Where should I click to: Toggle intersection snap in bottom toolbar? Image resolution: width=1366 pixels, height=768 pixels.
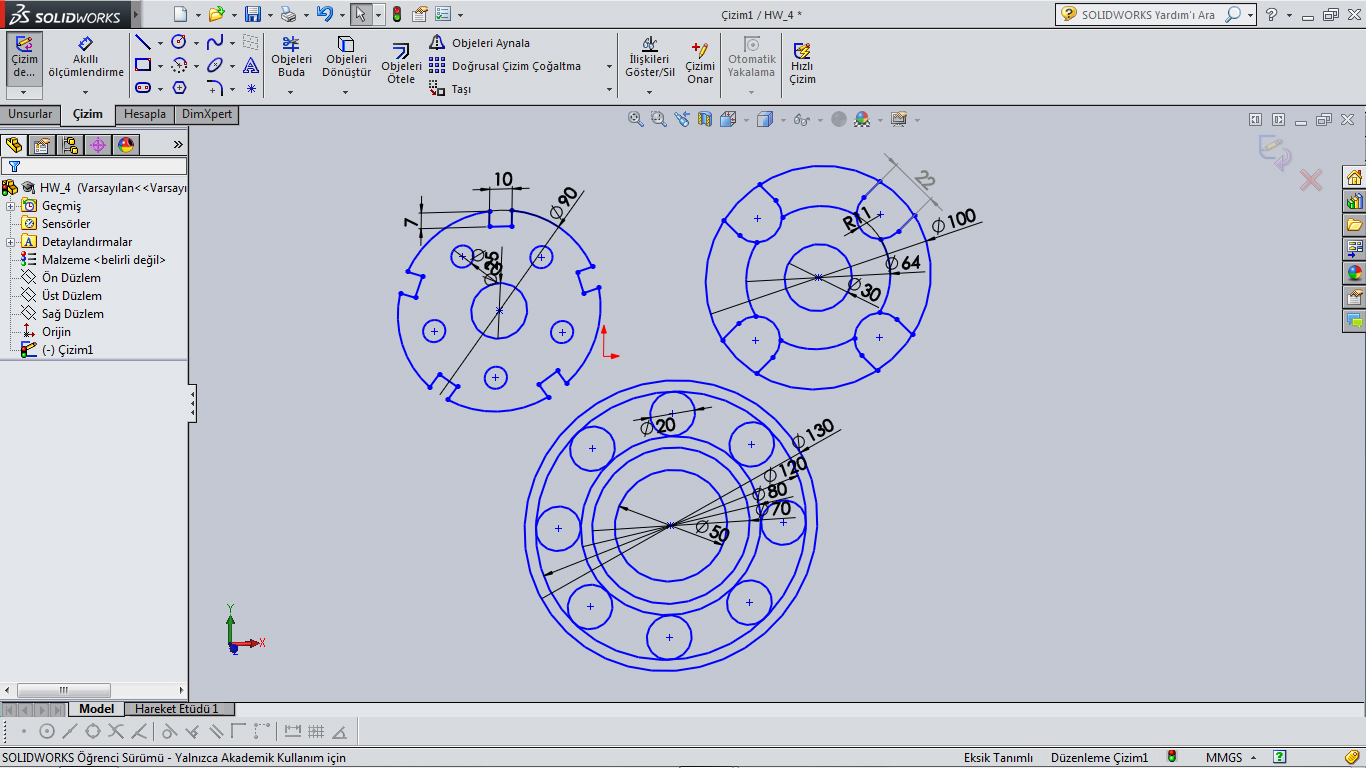116,731
